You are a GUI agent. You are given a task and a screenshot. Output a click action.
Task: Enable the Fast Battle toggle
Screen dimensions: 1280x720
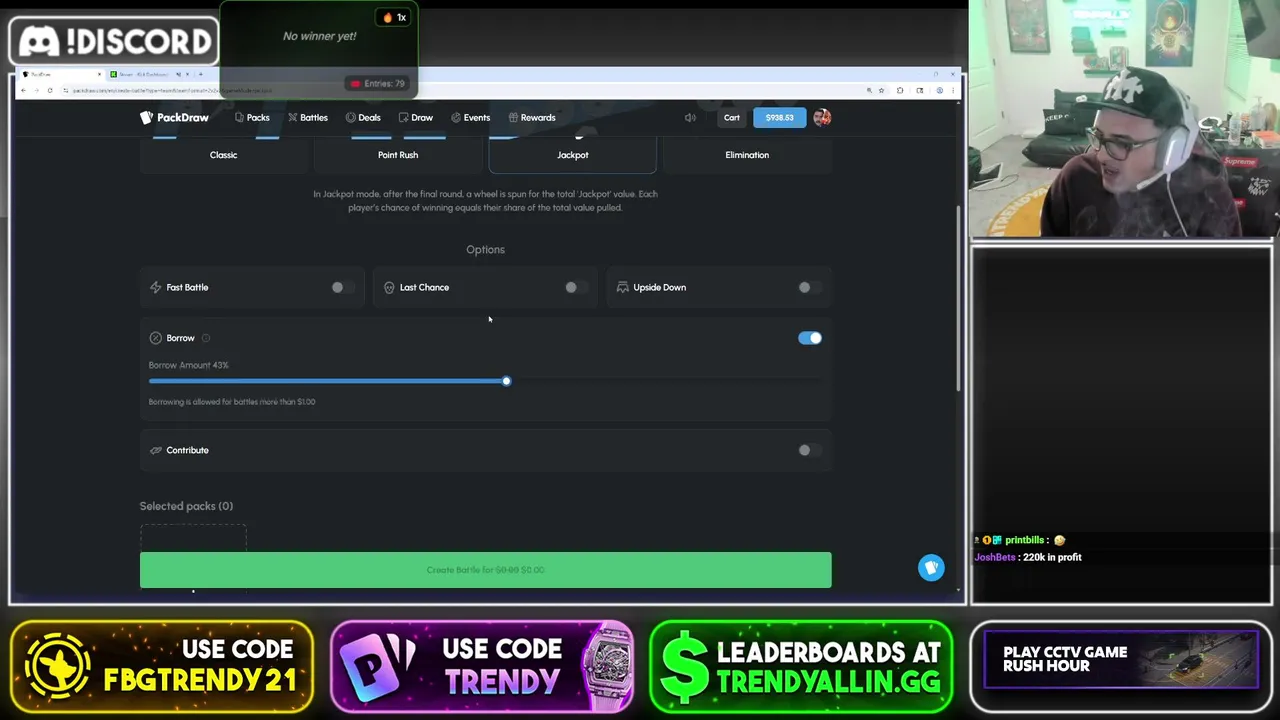pyautogui.click(x=341, y=287)
